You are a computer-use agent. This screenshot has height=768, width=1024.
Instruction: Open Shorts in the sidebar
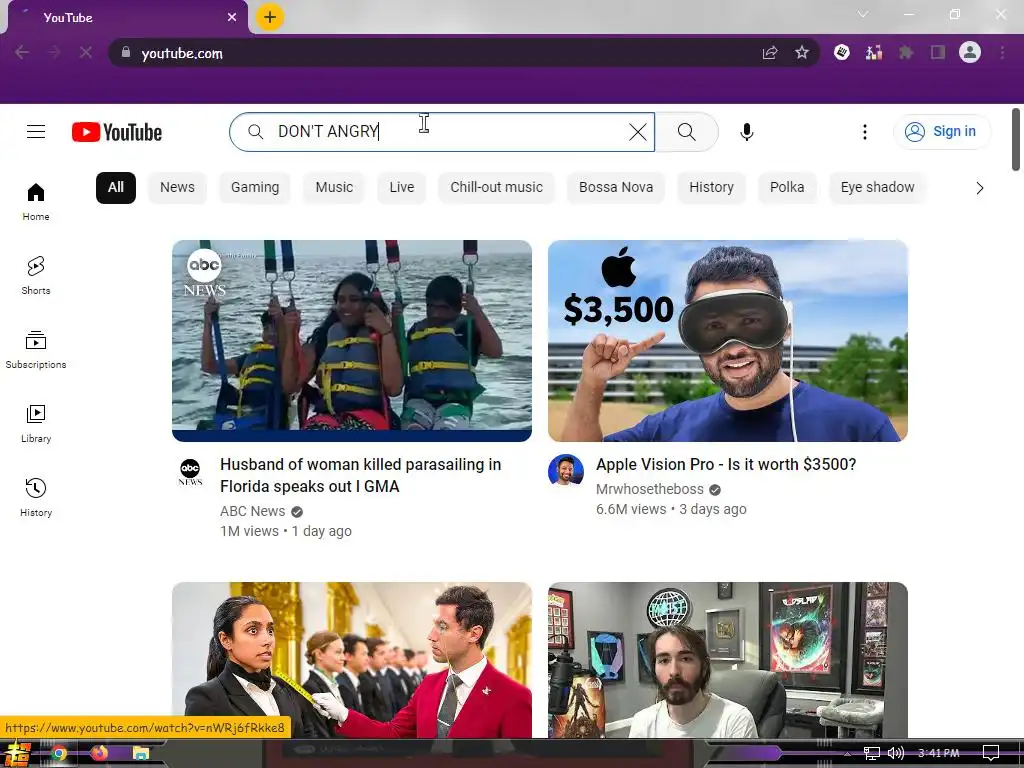36,276
